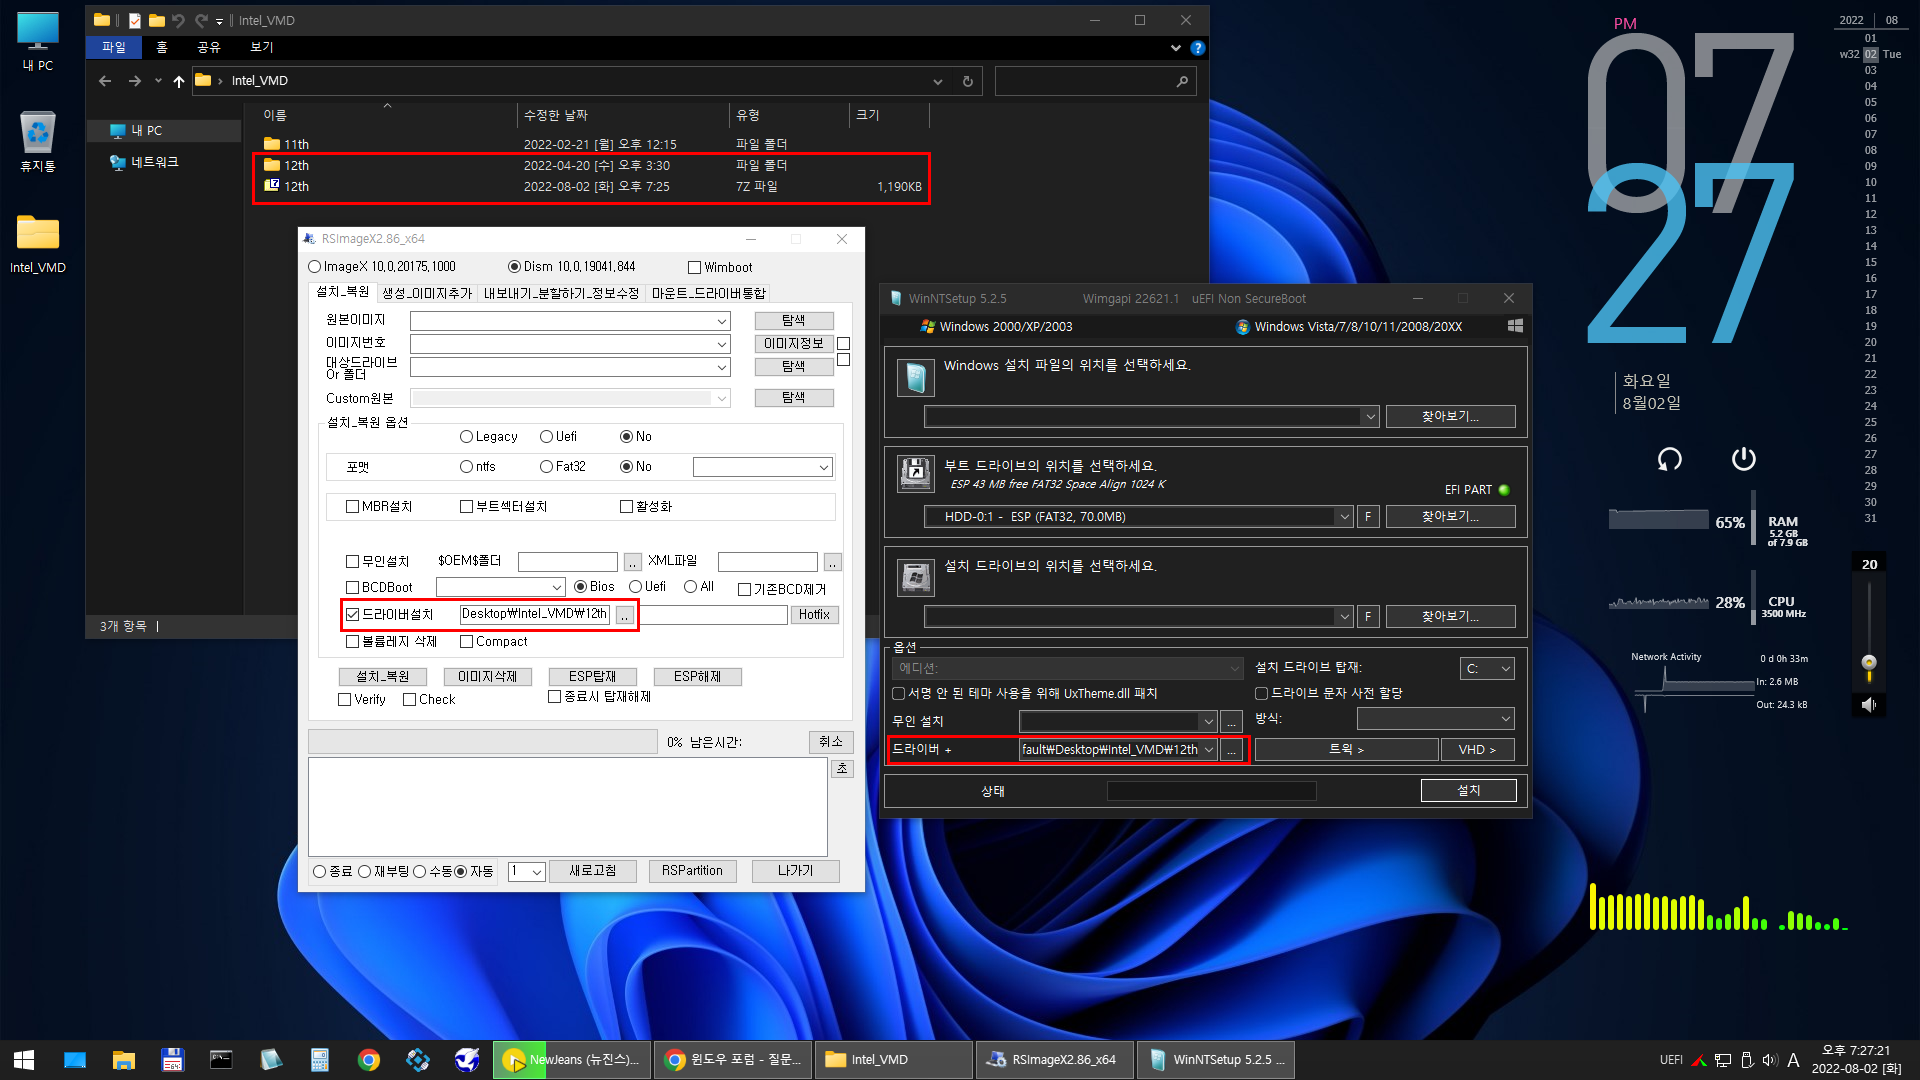Select the Legacy radio option

pos(466,437)
